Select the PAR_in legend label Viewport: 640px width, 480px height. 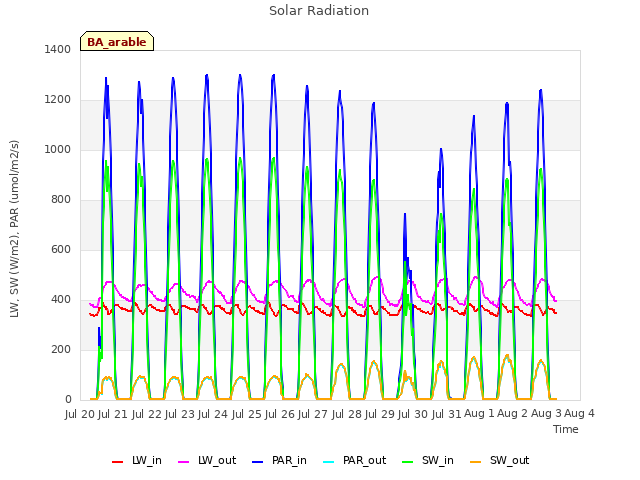click(x=289, y=460)
